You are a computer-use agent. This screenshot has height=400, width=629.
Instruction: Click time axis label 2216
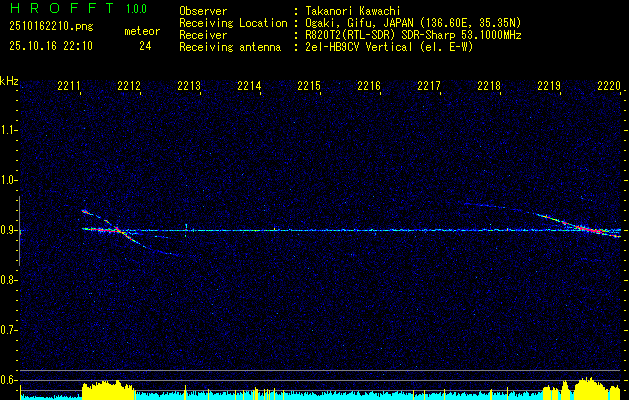pos(369,86)
